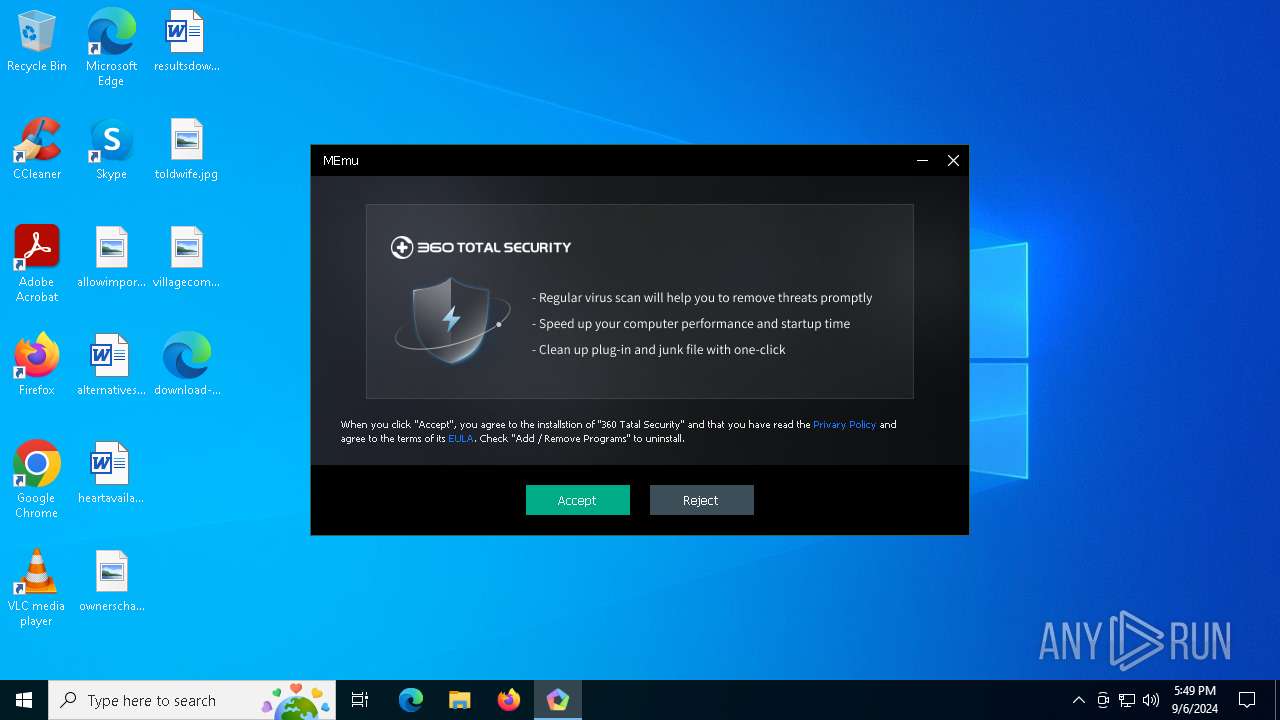Click "Clean up plug-in and junk file" text
1280x720 pixels.
click(659, 349)
